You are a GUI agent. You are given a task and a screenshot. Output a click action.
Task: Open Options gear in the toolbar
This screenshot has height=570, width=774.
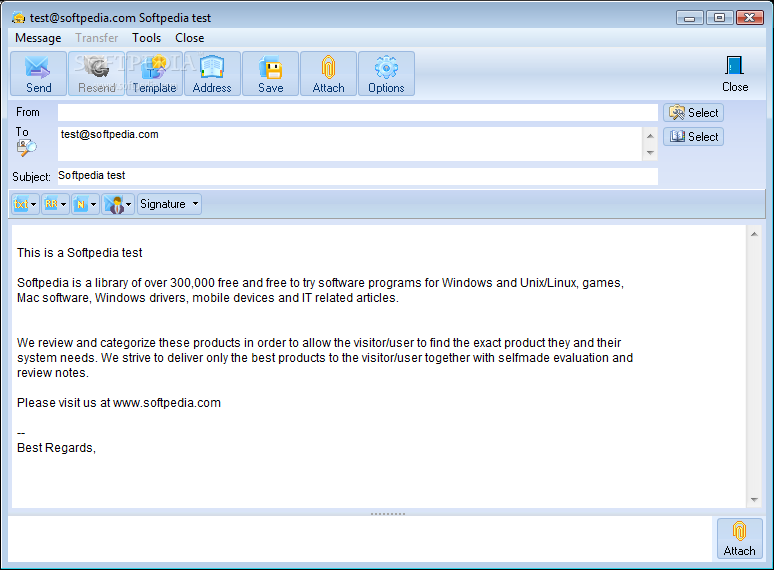(386, 74)
